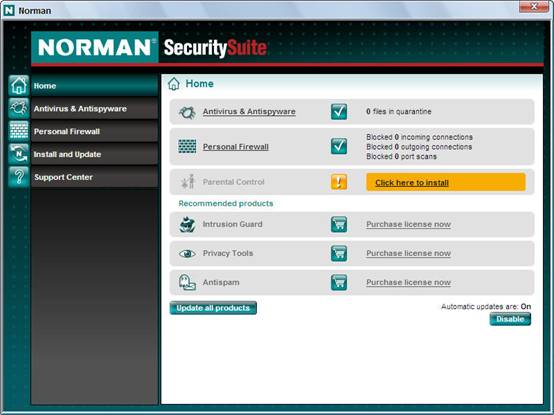This screenshot has width=554, height=415.
Task: Purchase license now for Antispam
Action: [408, 282]
